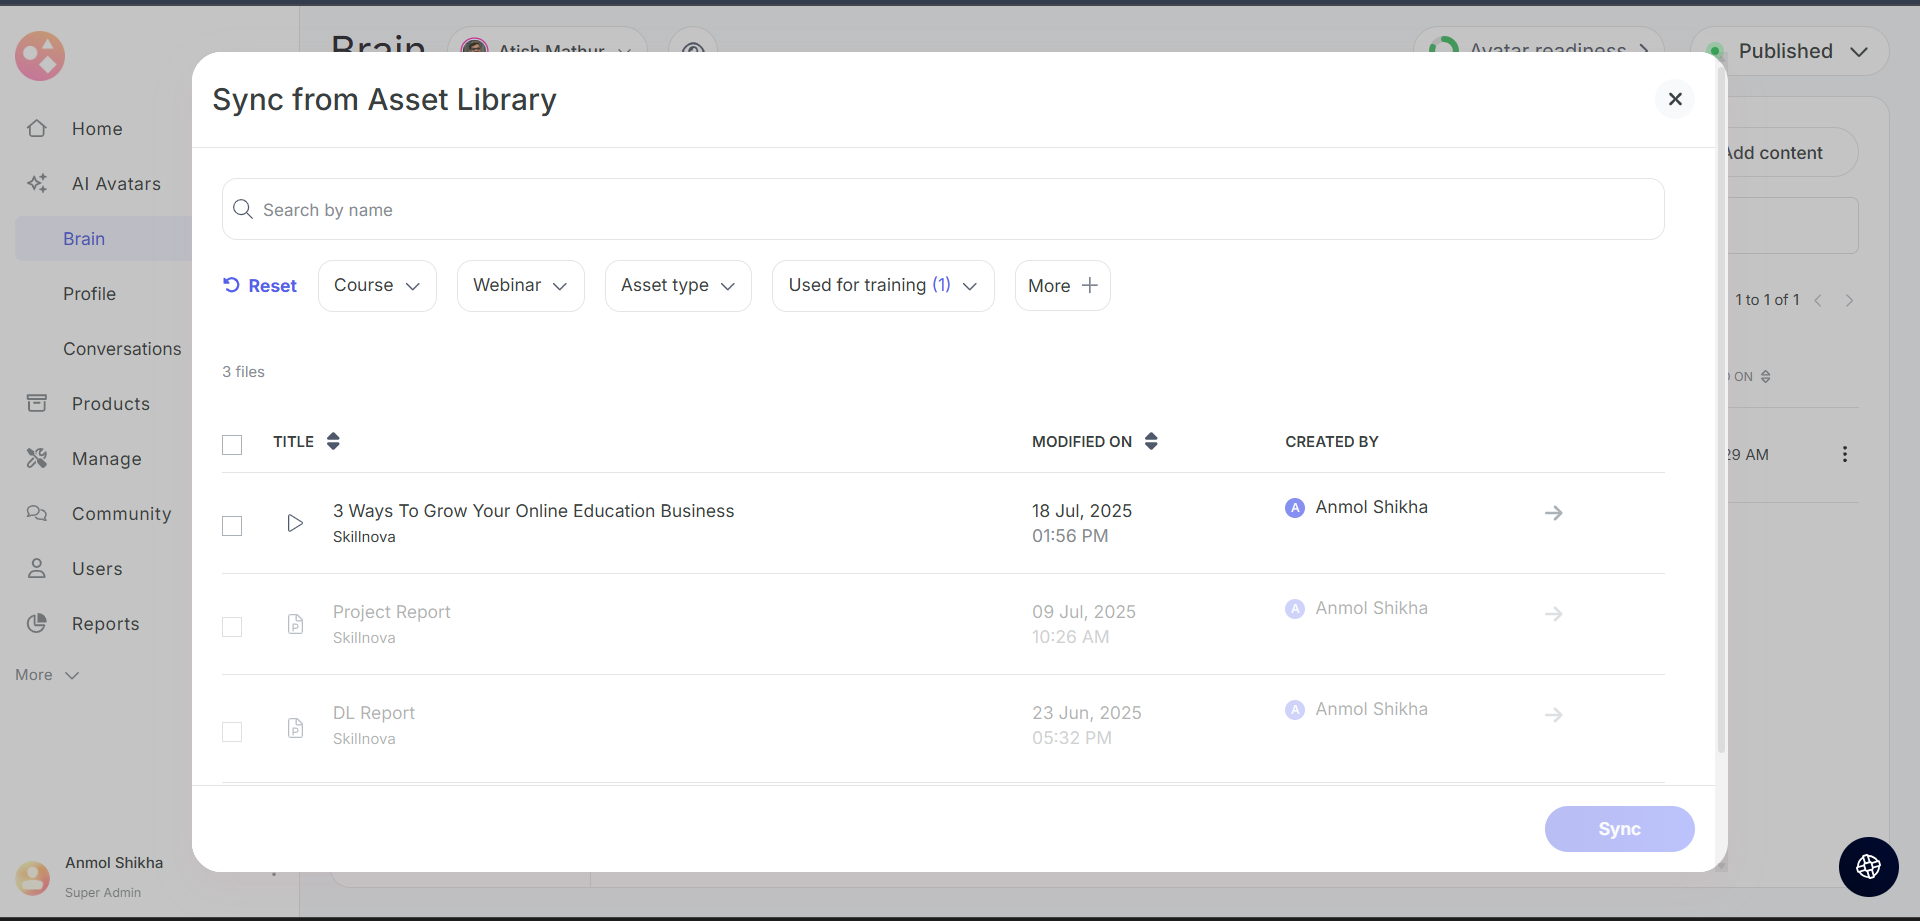Open Reports from the sidebar menu

pyautogui.click(x=105, y=624)
